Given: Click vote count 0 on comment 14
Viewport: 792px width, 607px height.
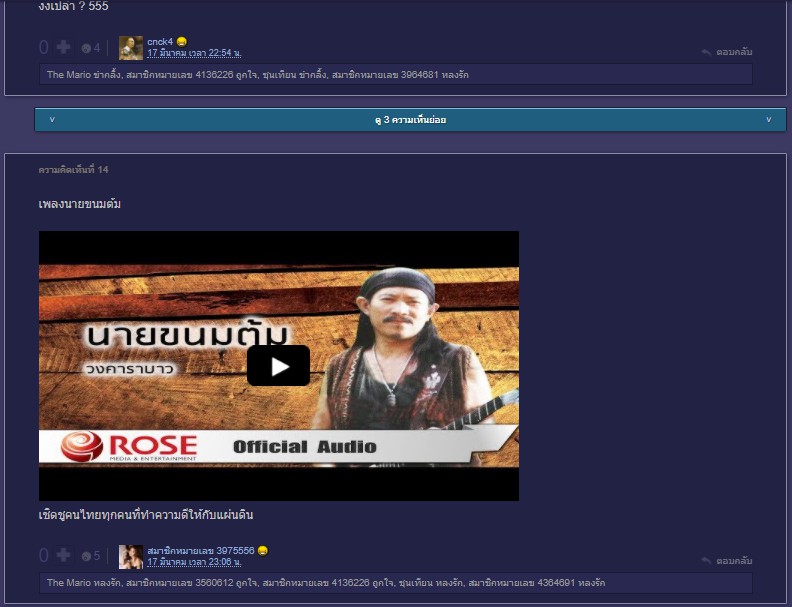Looking at the screenshot, I should click(44, 555).
